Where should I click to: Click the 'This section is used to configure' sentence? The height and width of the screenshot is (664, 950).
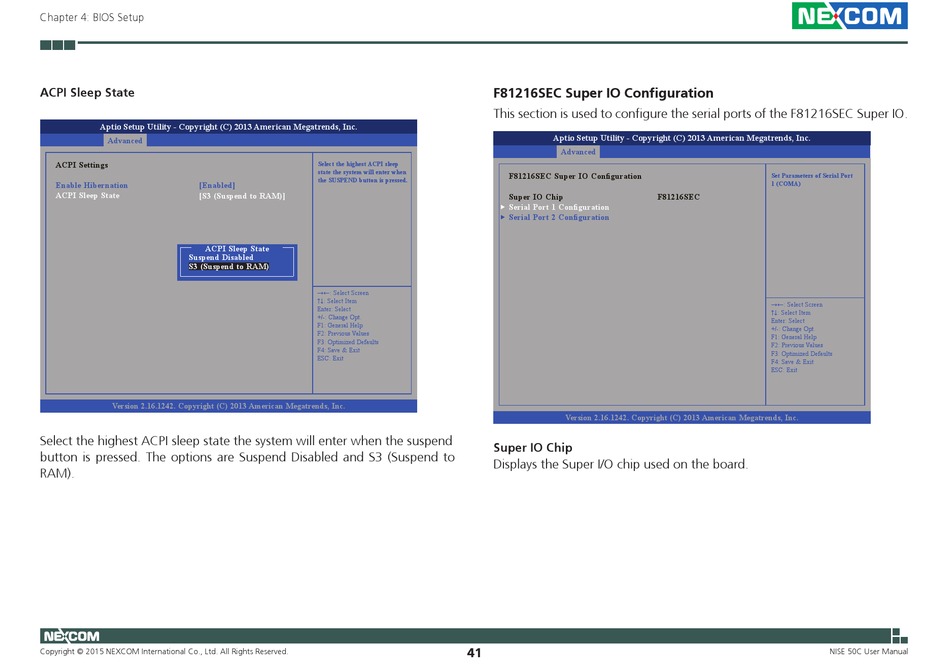[700, 114]
